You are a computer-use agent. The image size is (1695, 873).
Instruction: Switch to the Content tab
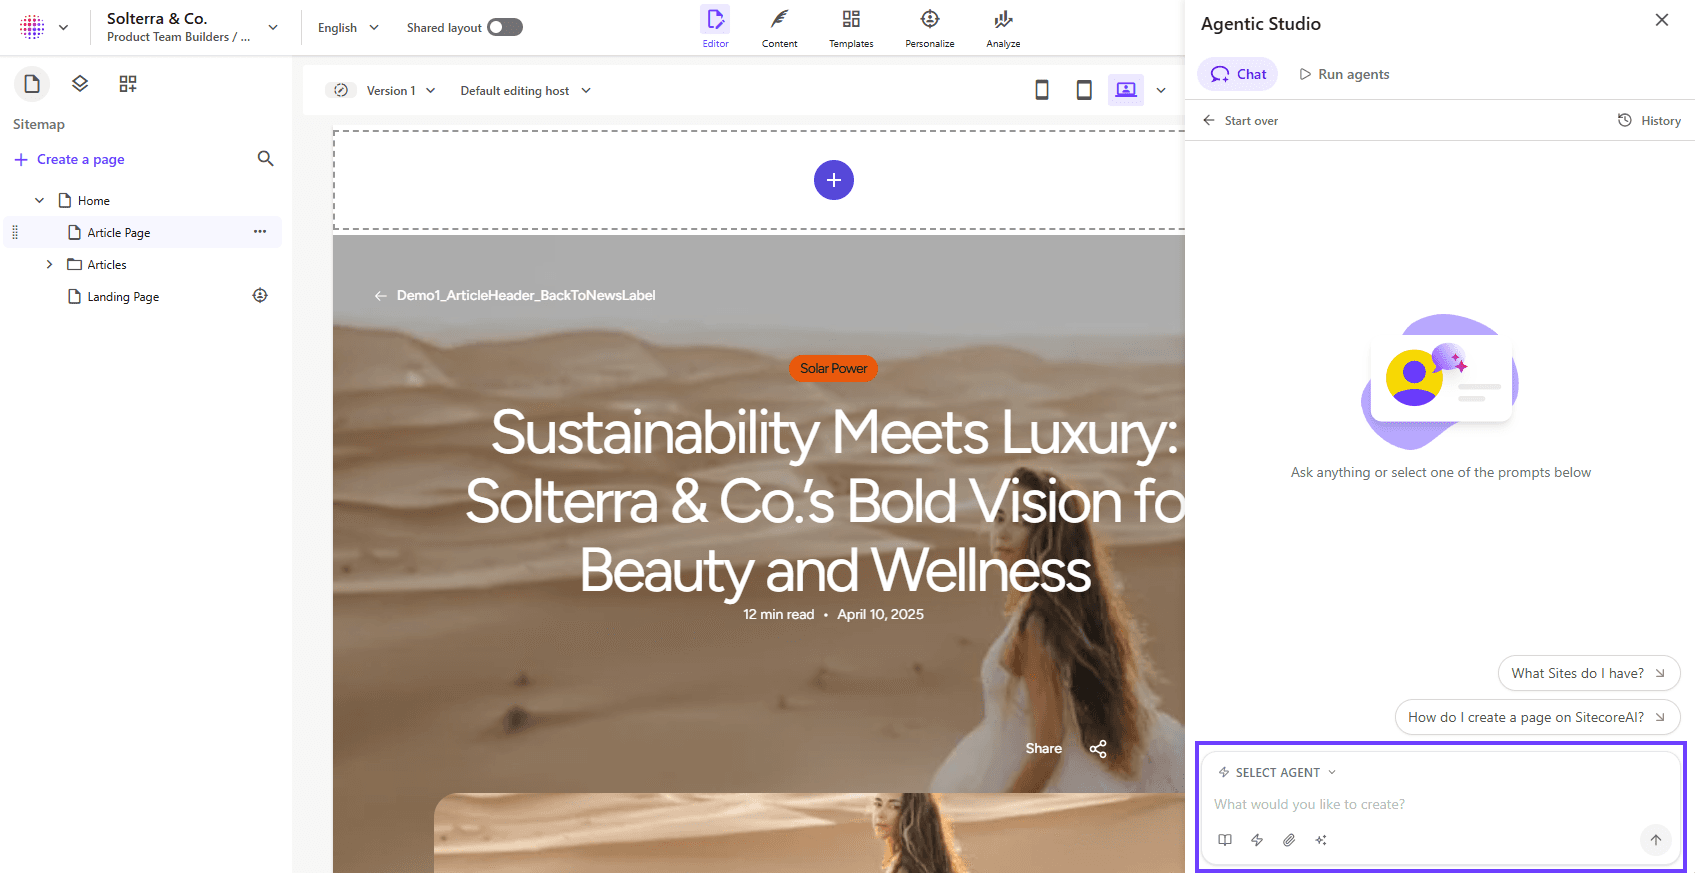pos(779,27)
